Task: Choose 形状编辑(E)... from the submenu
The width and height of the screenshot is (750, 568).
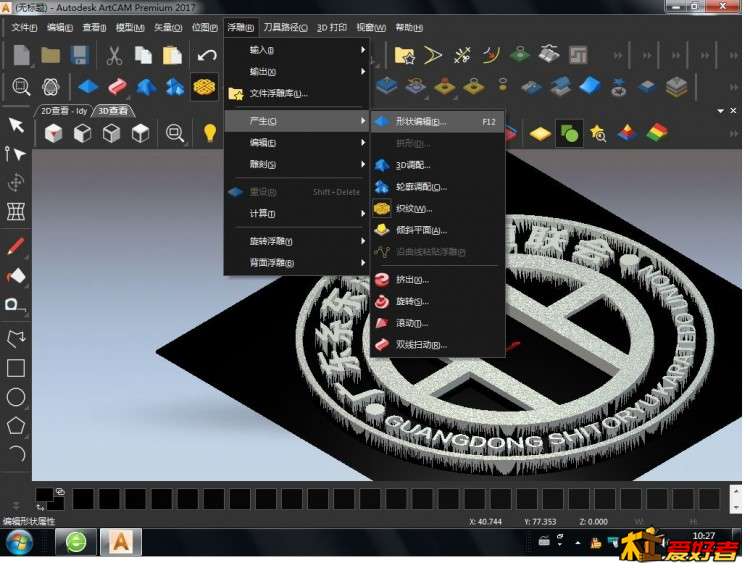Action: (x=438, y=122)
